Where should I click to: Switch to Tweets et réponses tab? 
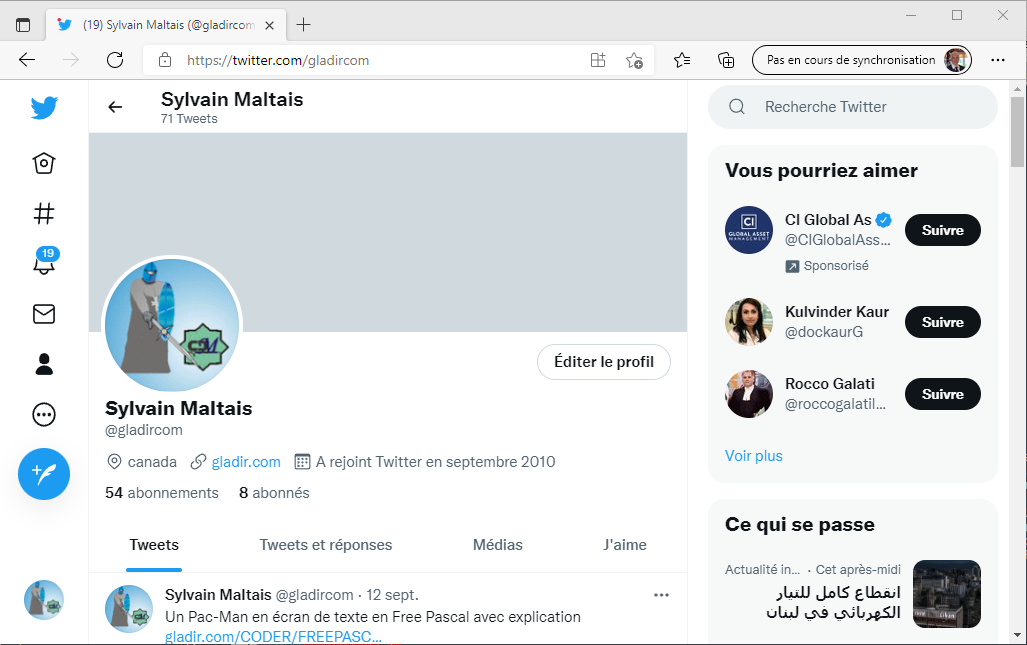coord(326,545)
